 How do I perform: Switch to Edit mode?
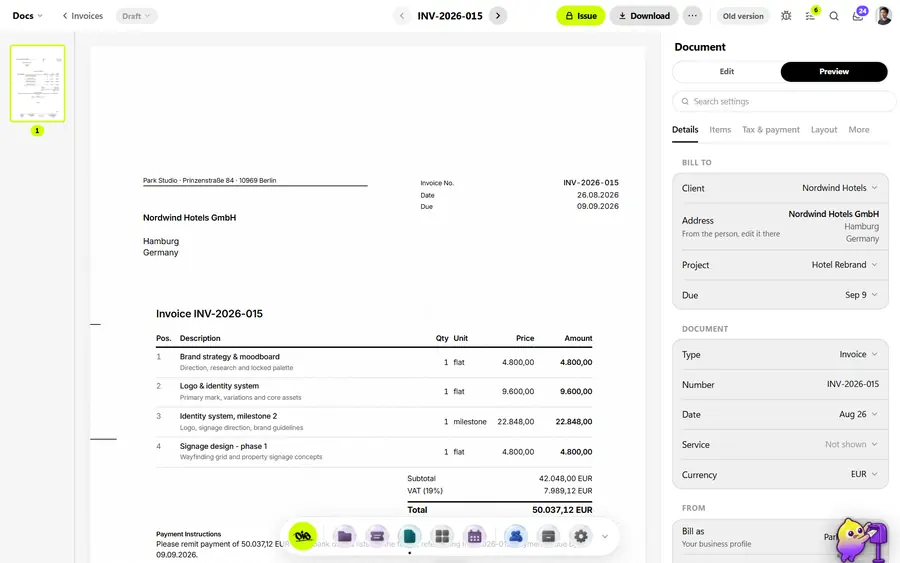727,72
